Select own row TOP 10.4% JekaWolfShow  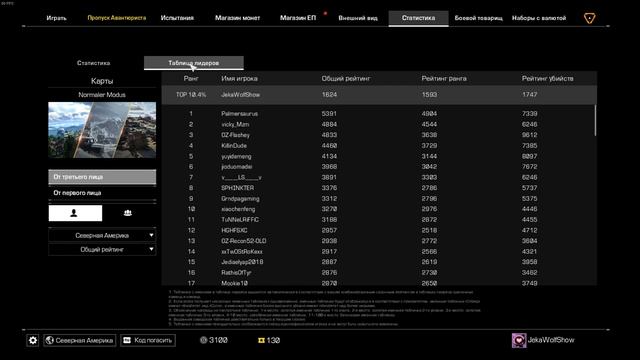pyautogui.click(x=379, y=95)
